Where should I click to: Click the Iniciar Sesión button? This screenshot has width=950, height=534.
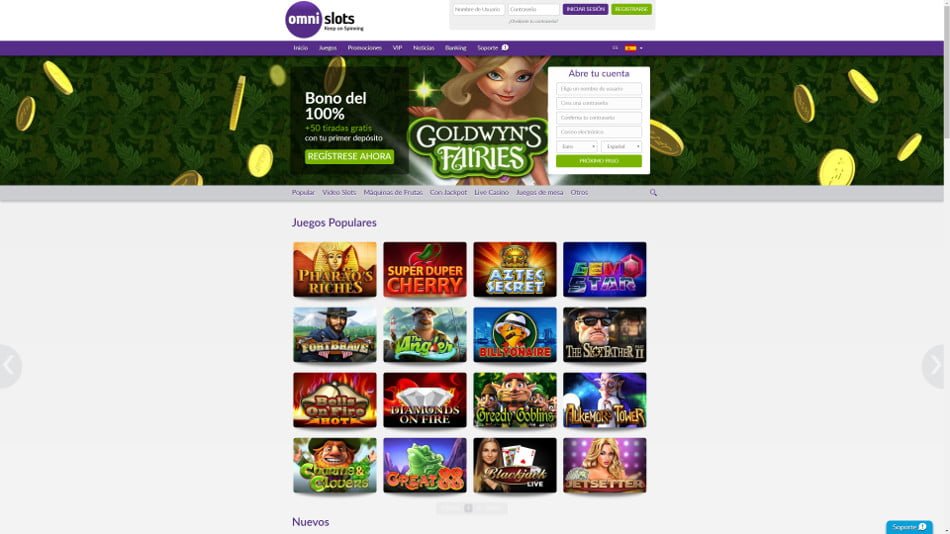click(x=585, y=9)
